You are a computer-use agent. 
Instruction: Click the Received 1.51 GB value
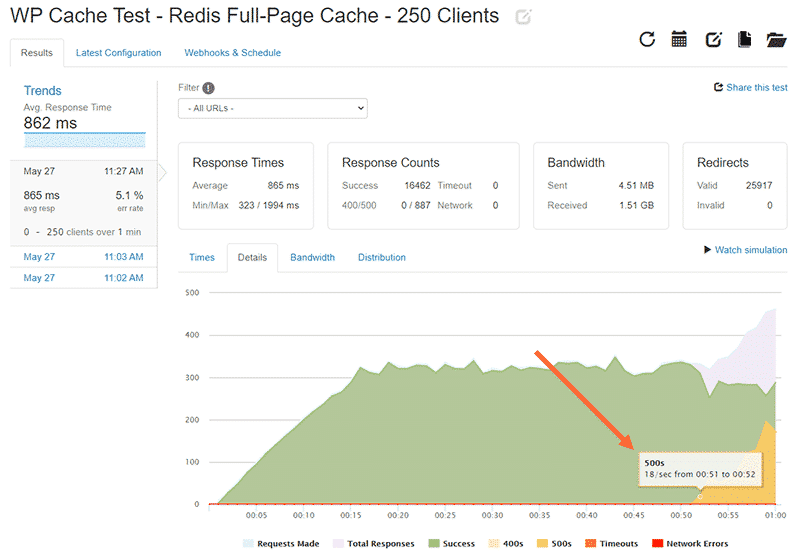pyautogui.click(x=636, y=205)
